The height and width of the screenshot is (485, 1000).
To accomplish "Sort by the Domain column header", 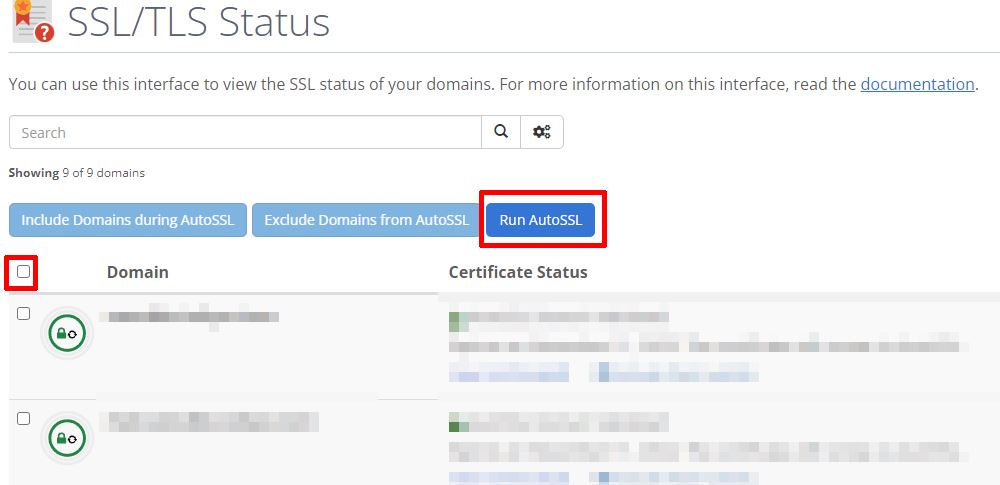I will coord(137,272).
